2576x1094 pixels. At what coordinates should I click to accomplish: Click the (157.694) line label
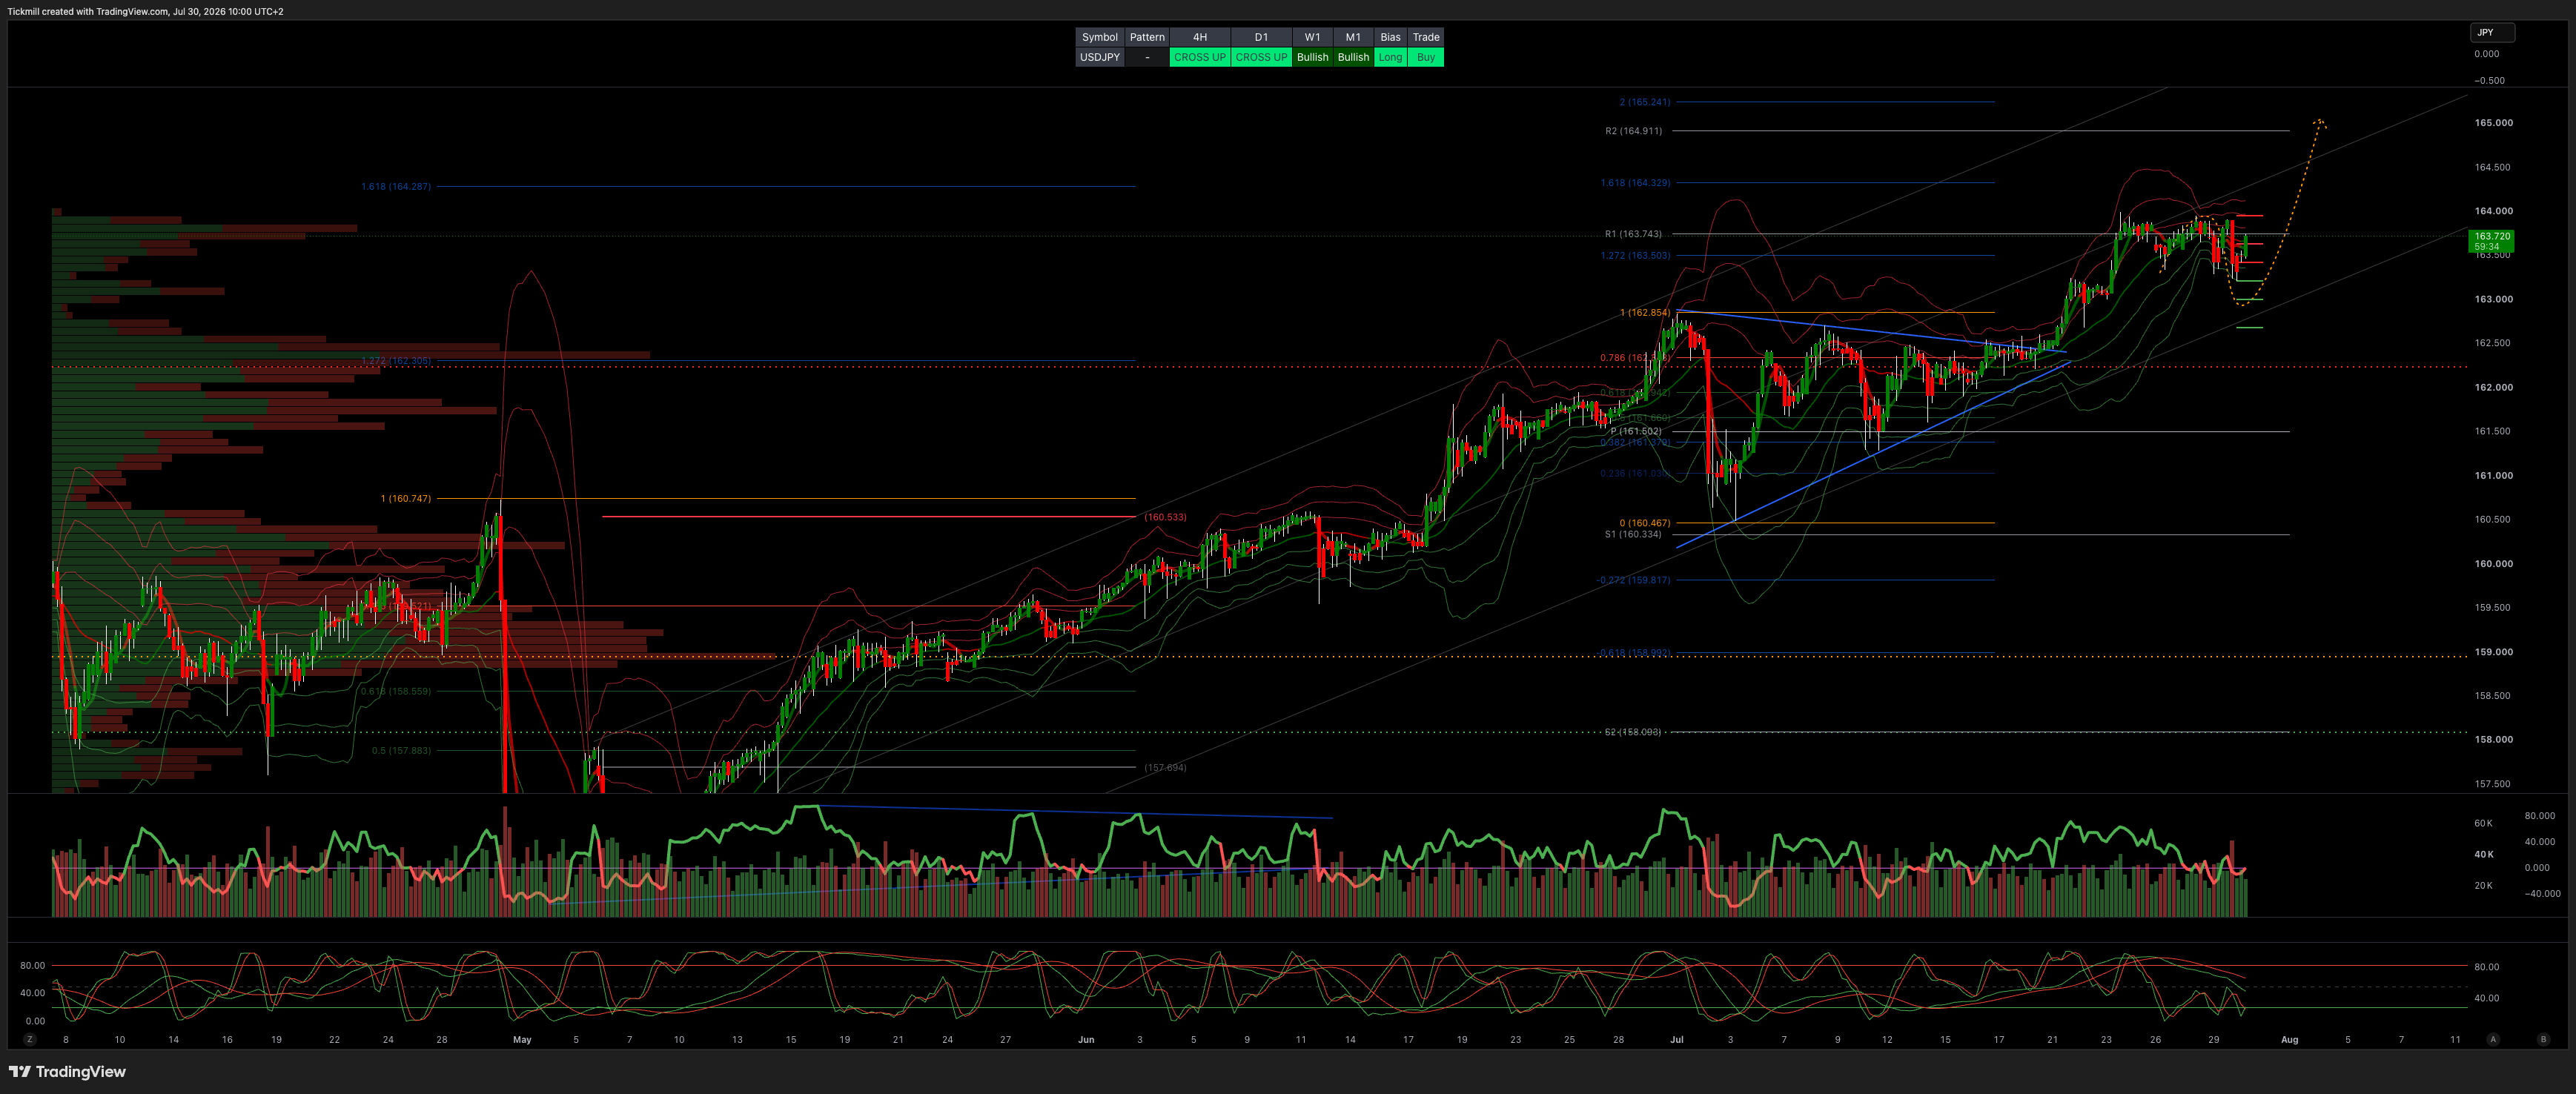[x=1165, y=768]
